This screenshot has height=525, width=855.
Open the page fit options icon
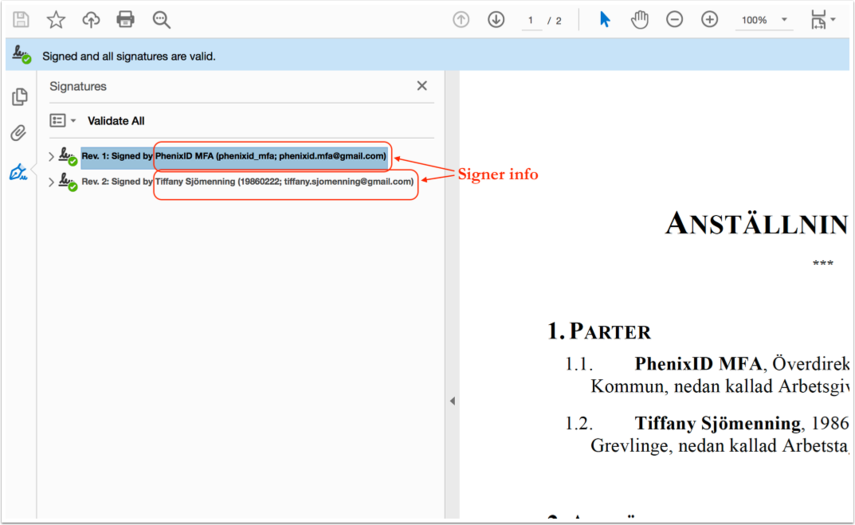pos(822,20)
